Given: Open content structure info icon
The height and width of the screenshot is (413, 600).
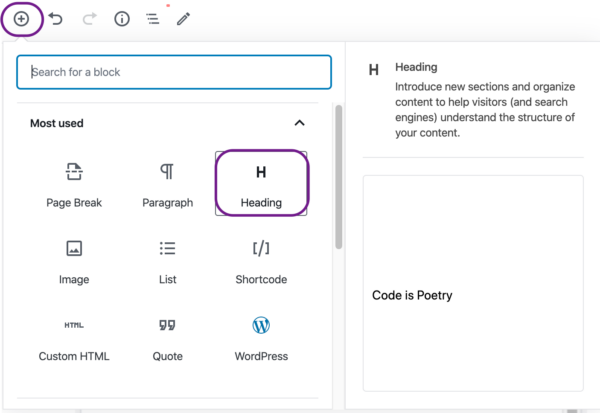Looking at the screenshot, I should click(x=122, y=19).
